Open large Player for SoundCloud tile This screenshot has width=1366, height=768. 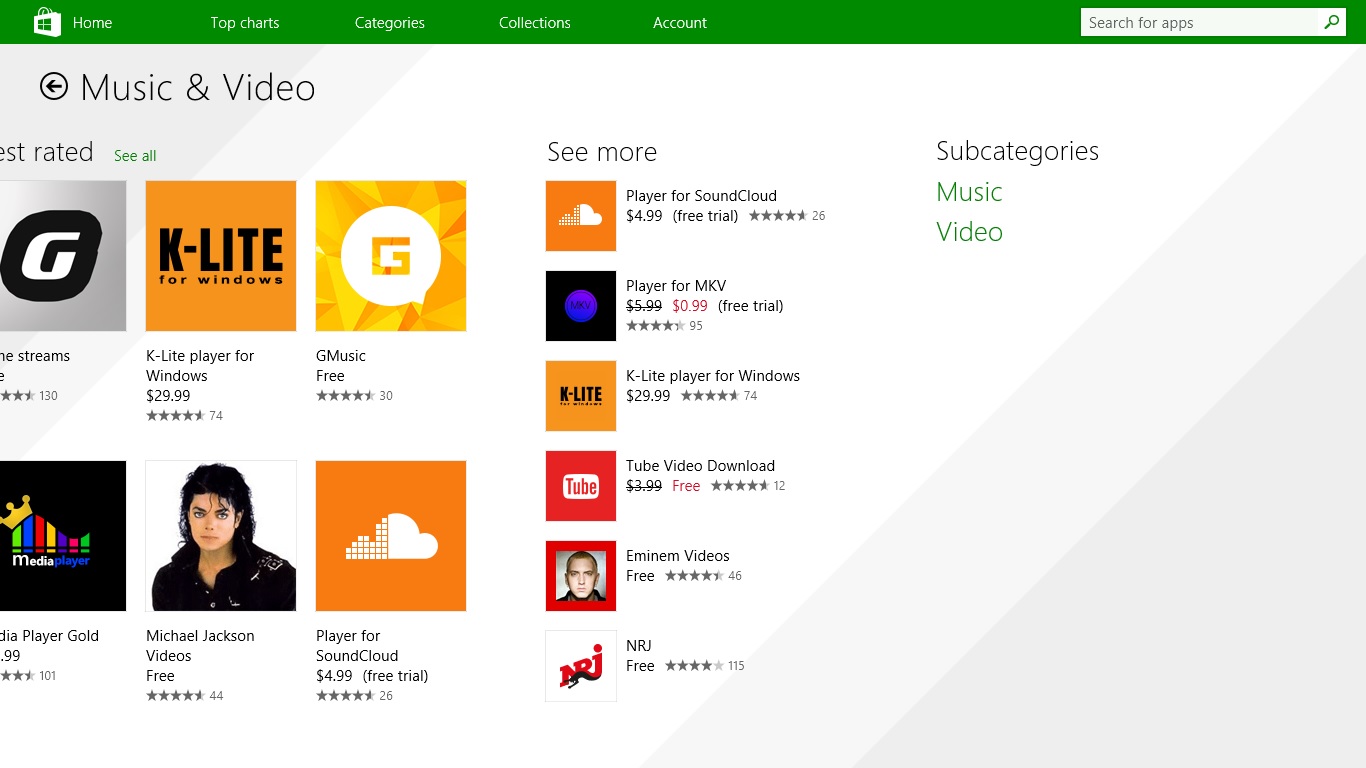(391, 536)
